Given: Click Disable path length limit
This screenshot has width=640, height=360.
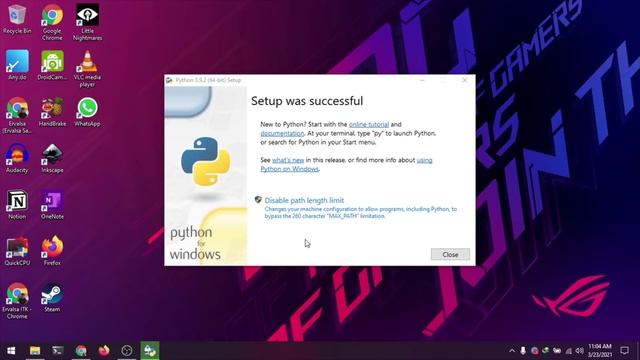Looking at the screenshot, I should (304, 200).
